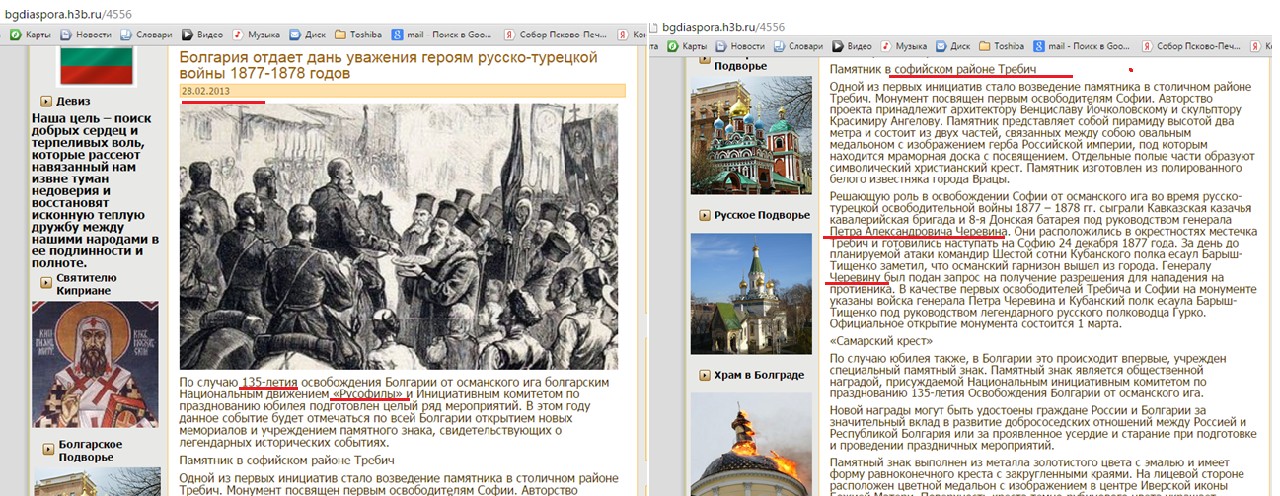Click the Русское Подворье sidebar heading

(762, 215)
